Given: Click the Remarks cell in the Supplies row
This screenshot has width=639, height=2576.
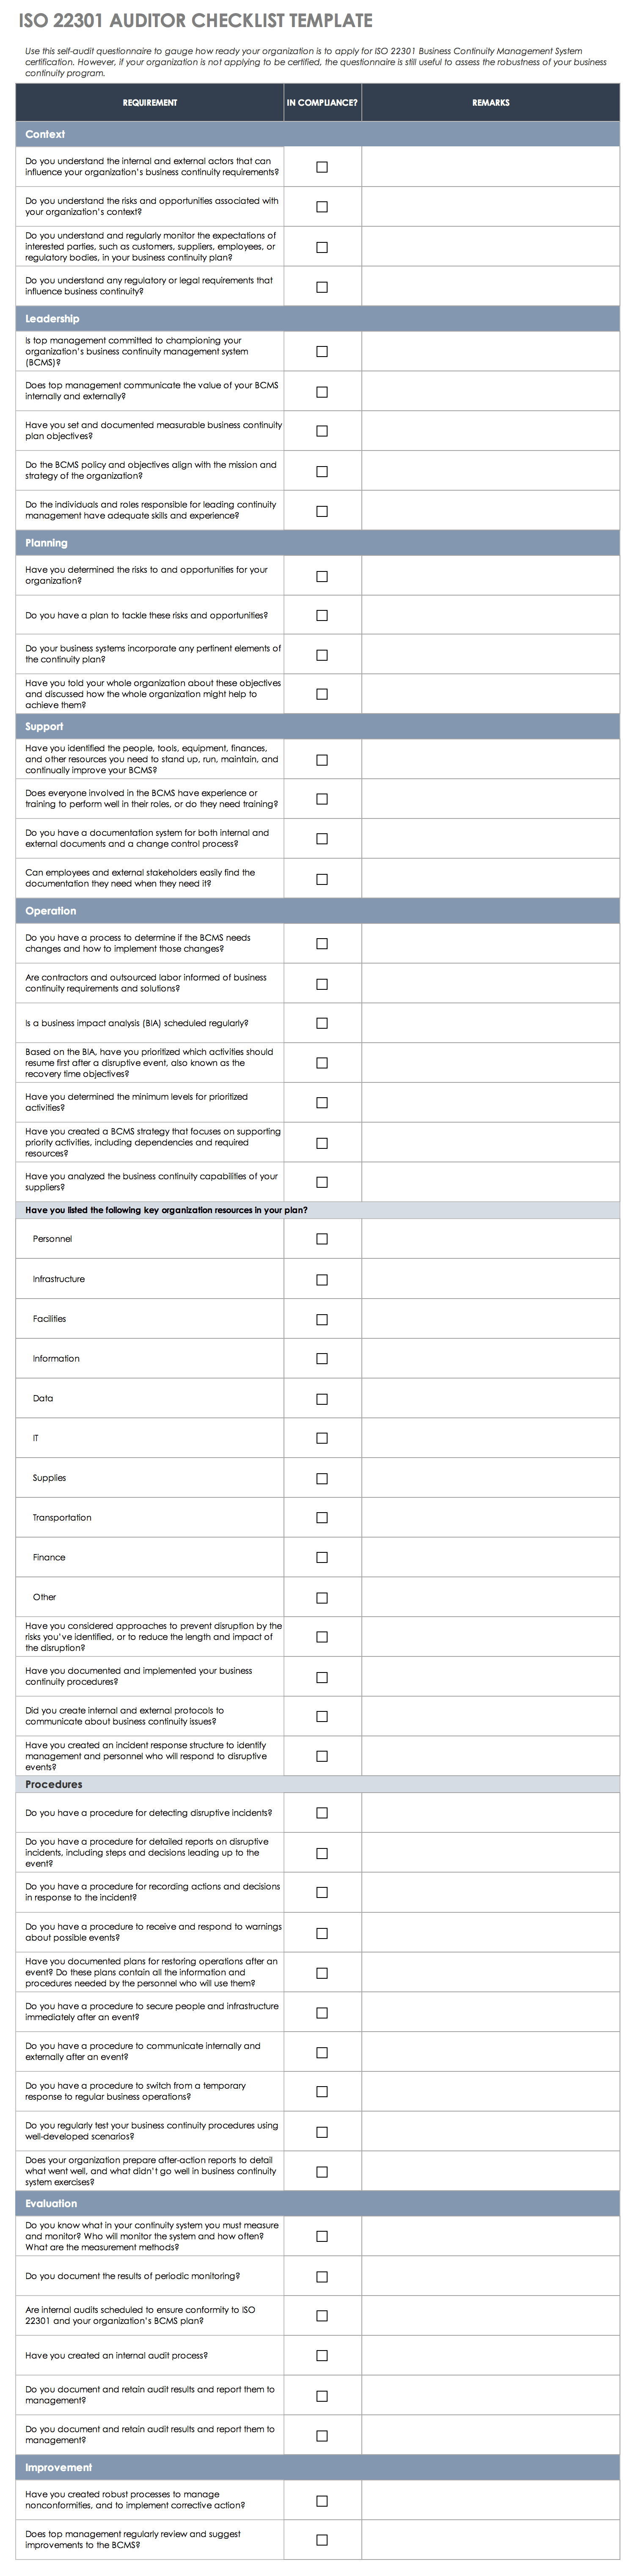Looking at the screenshot, I should click(x=490, y=1478).
